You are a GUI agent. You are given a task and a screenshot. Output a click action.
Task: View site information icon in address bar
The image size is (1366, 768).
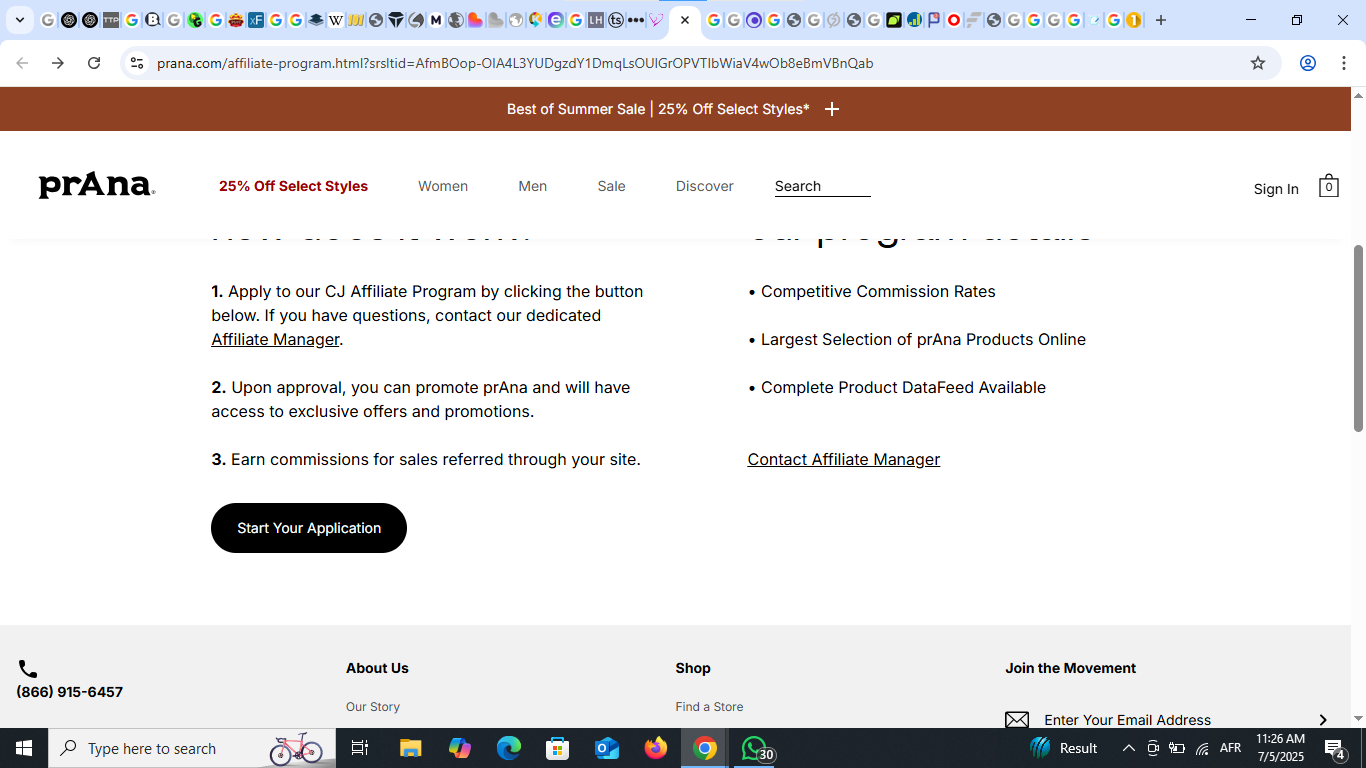click(137, 63)
